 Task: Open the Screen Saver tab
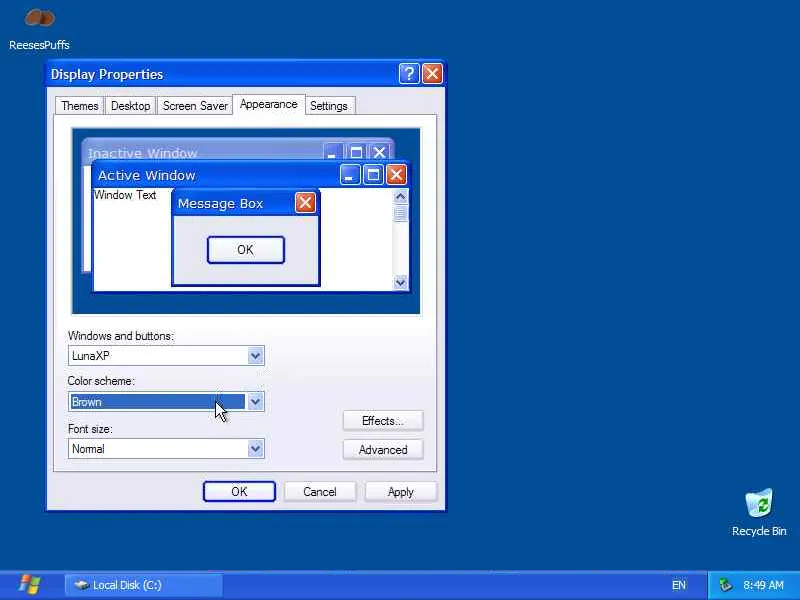195,106
